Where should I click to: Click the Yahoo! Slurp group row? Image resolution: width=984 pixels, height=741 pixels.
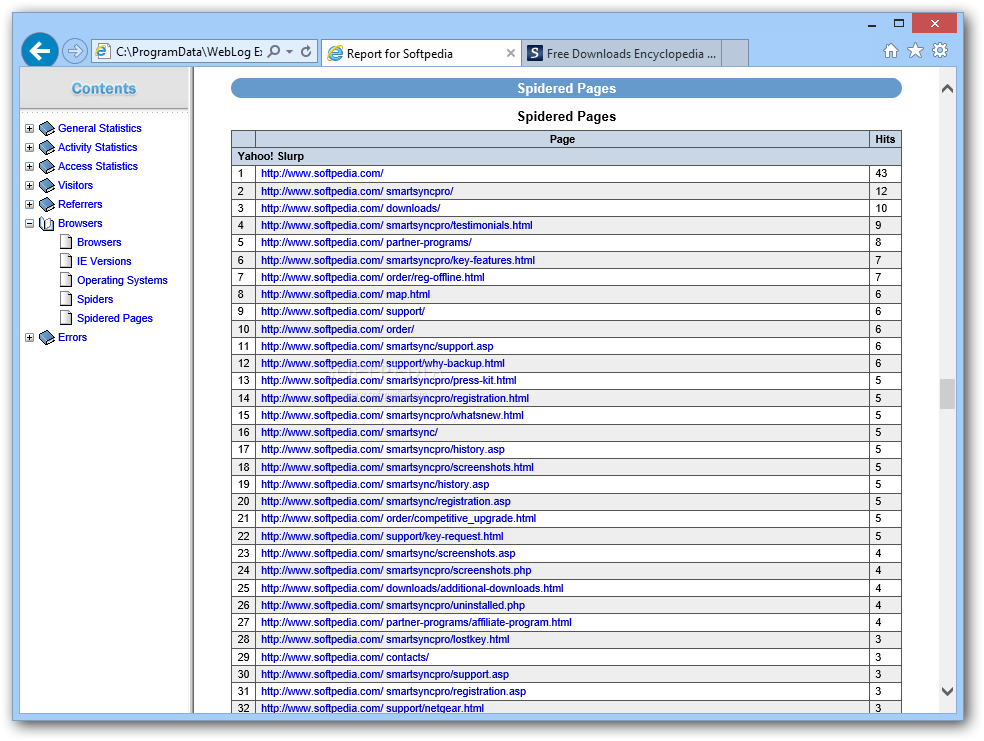pos(566,156)
